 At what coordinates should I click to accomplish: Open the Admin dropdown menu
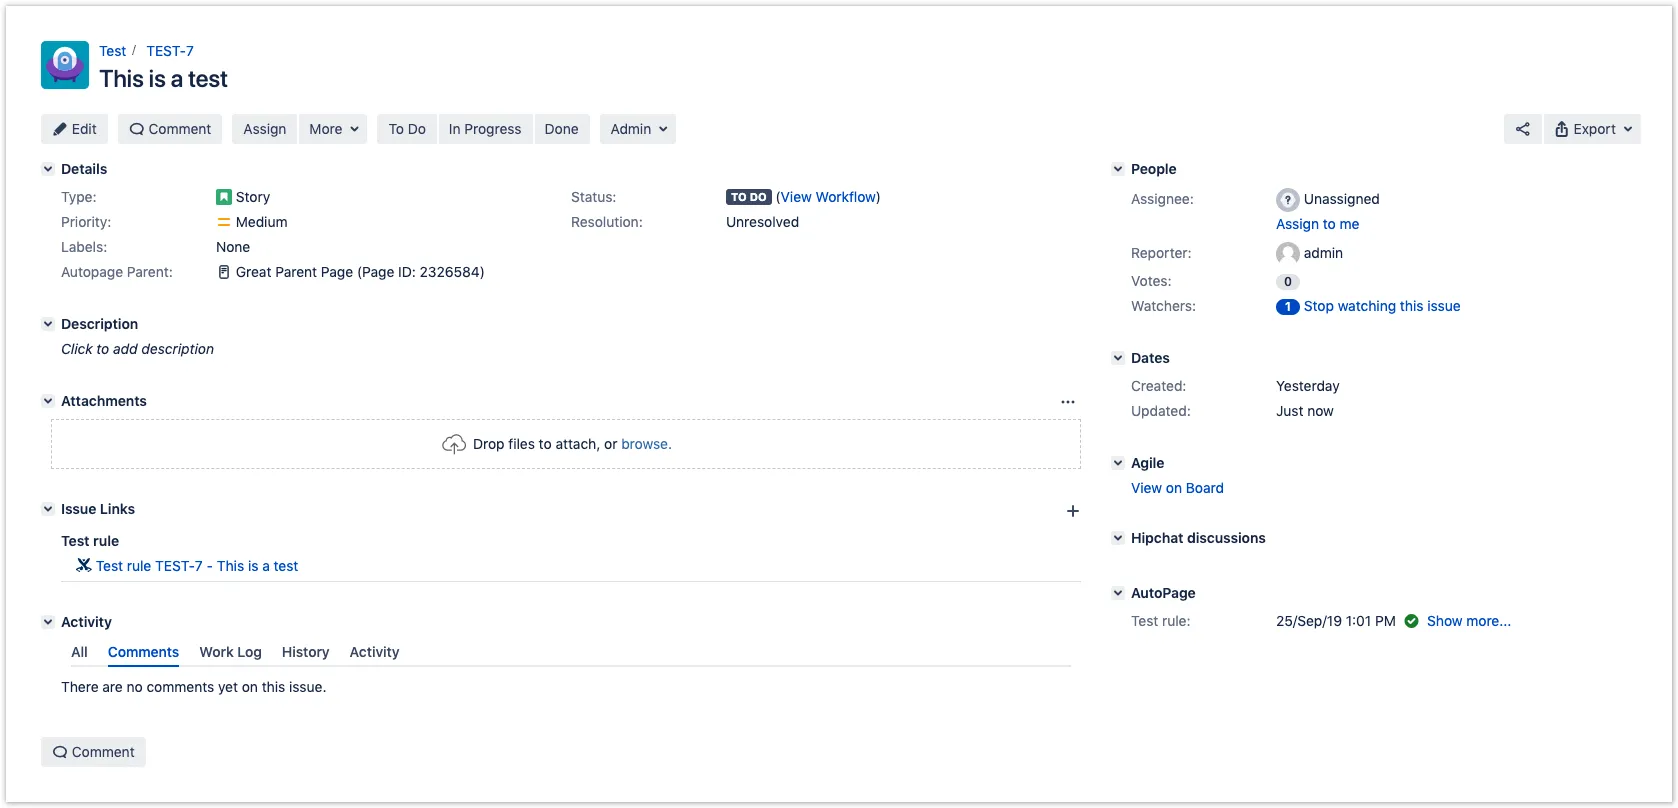point(638,129)
